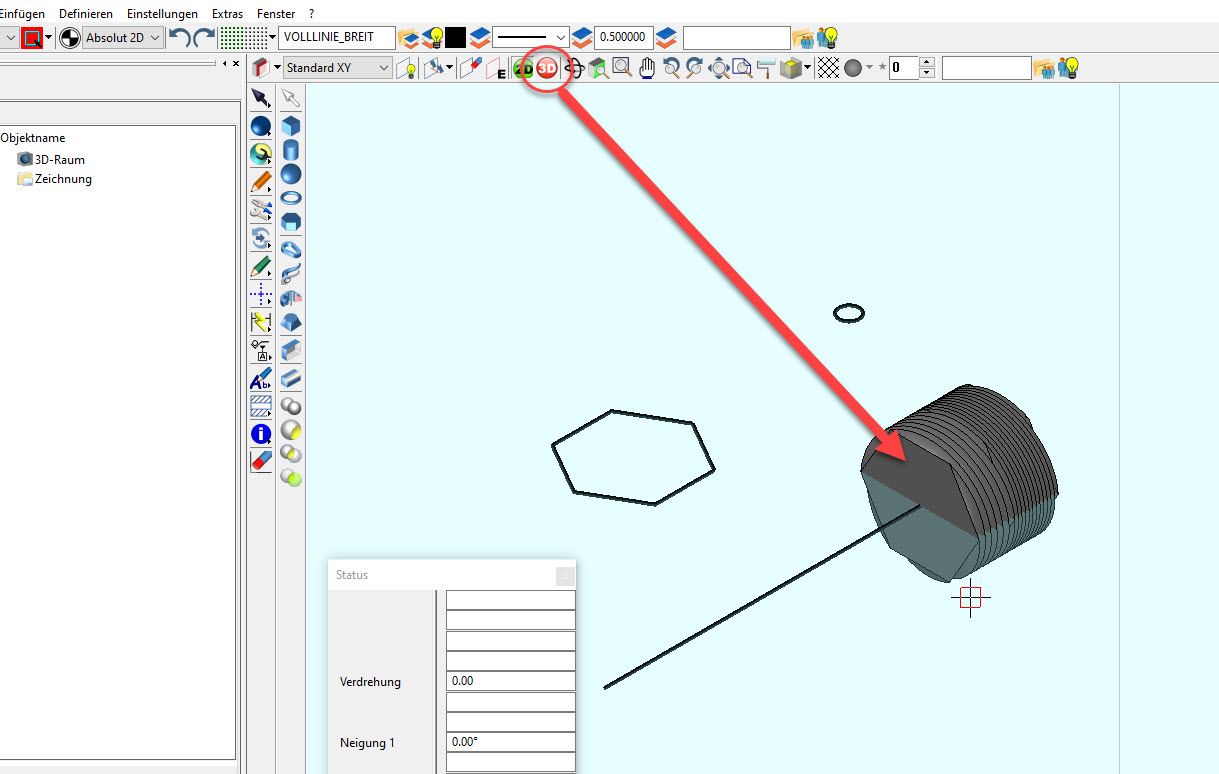Click the previous zoom view icon
This screenshot has width=1219, height=774.
[671, 68]
